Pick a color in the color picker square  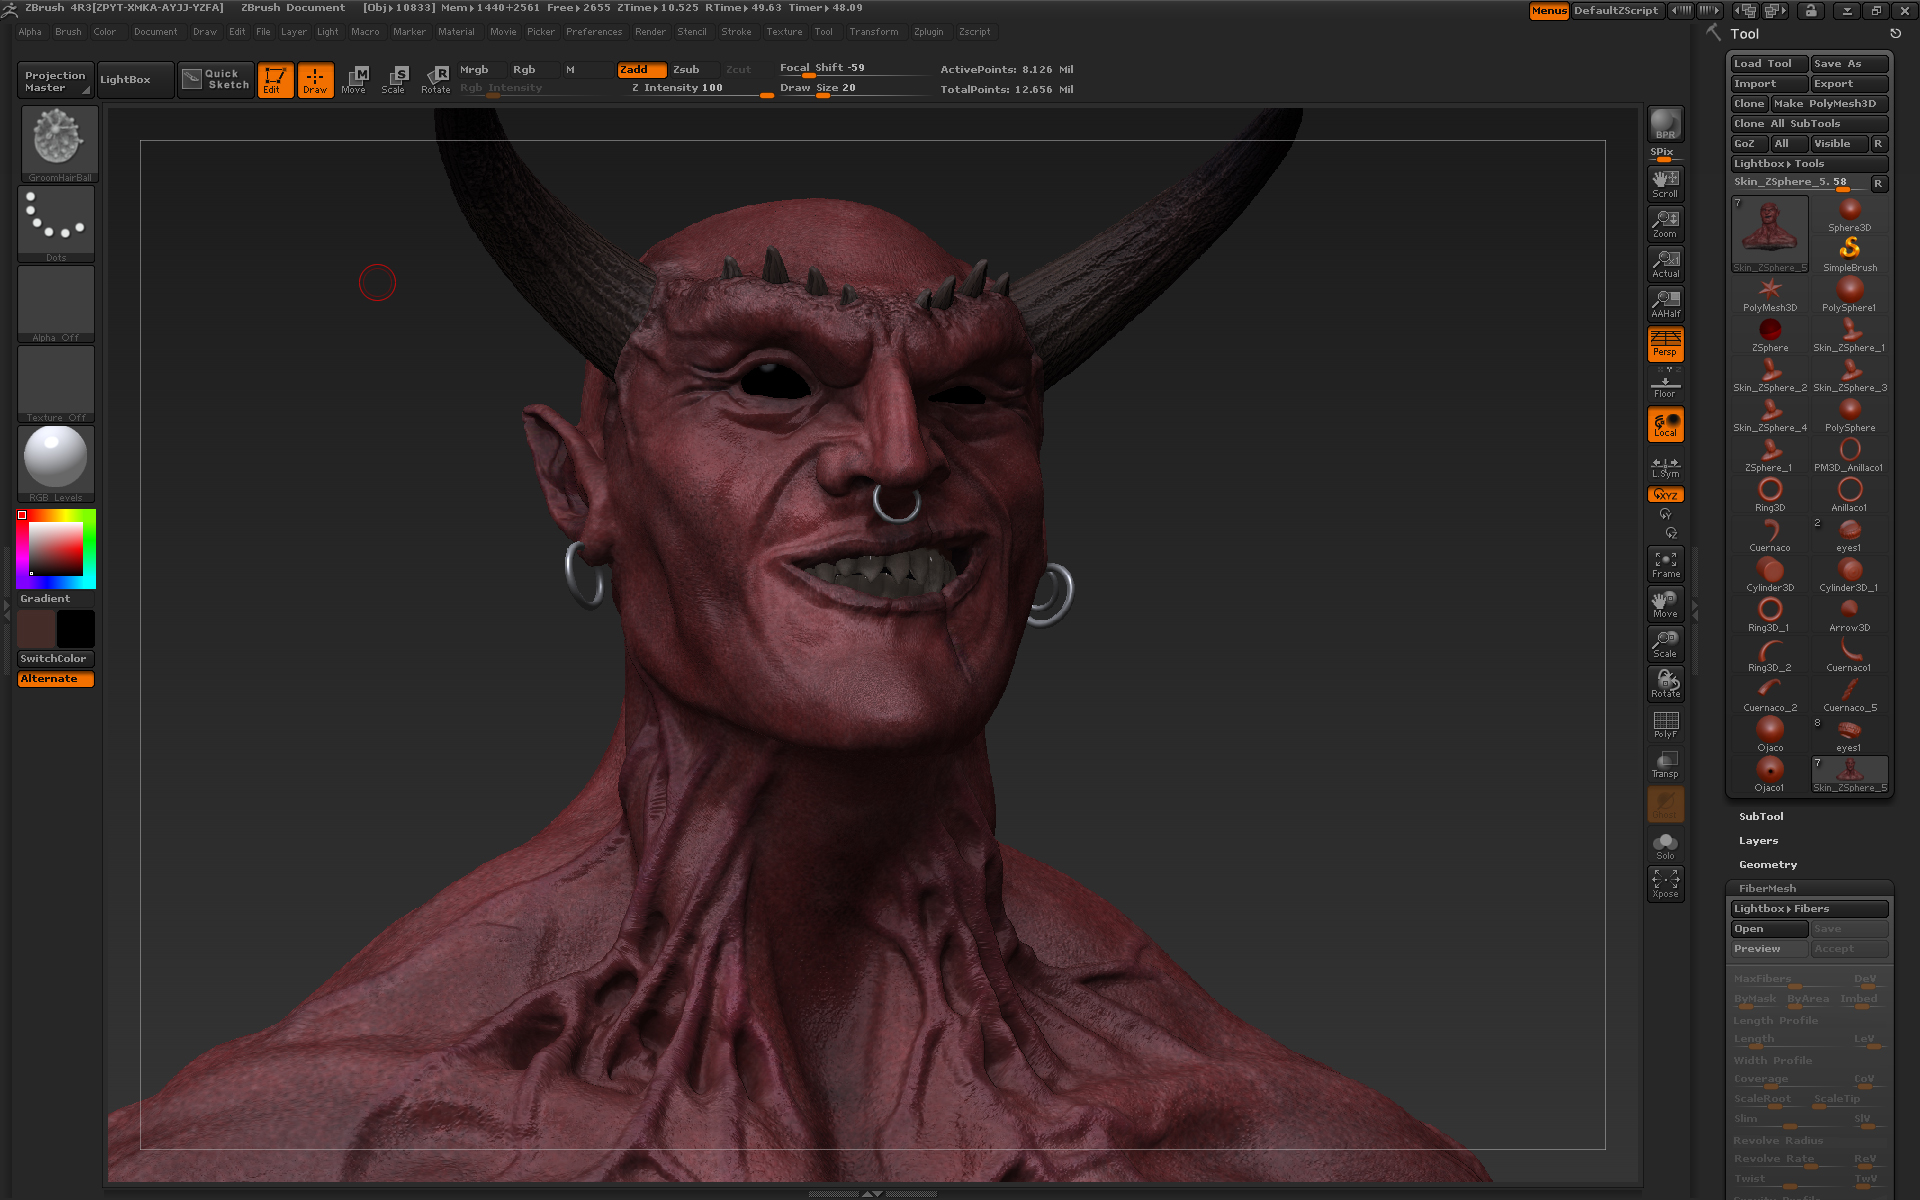56,548
